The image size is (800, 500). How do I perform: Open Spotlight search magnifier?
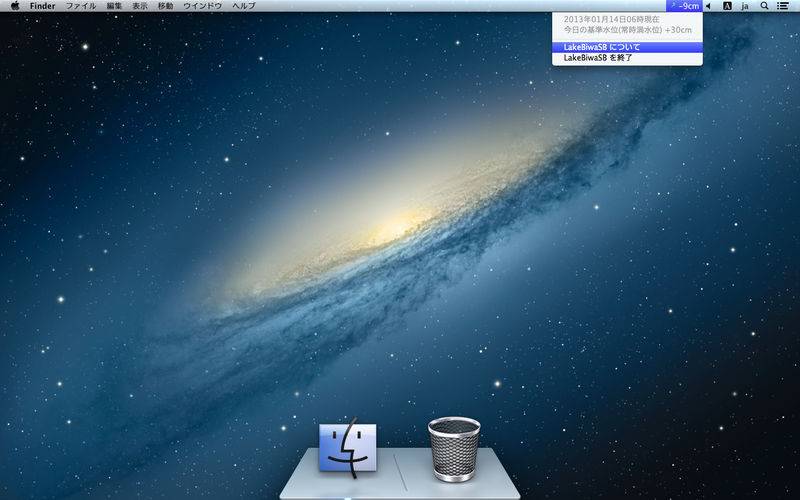click(764, 6)
